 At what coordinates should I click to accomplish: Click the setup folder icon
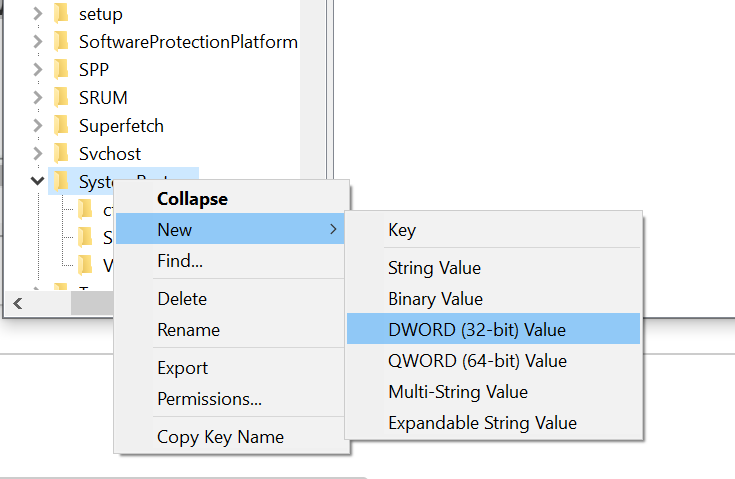coord(61,14)
